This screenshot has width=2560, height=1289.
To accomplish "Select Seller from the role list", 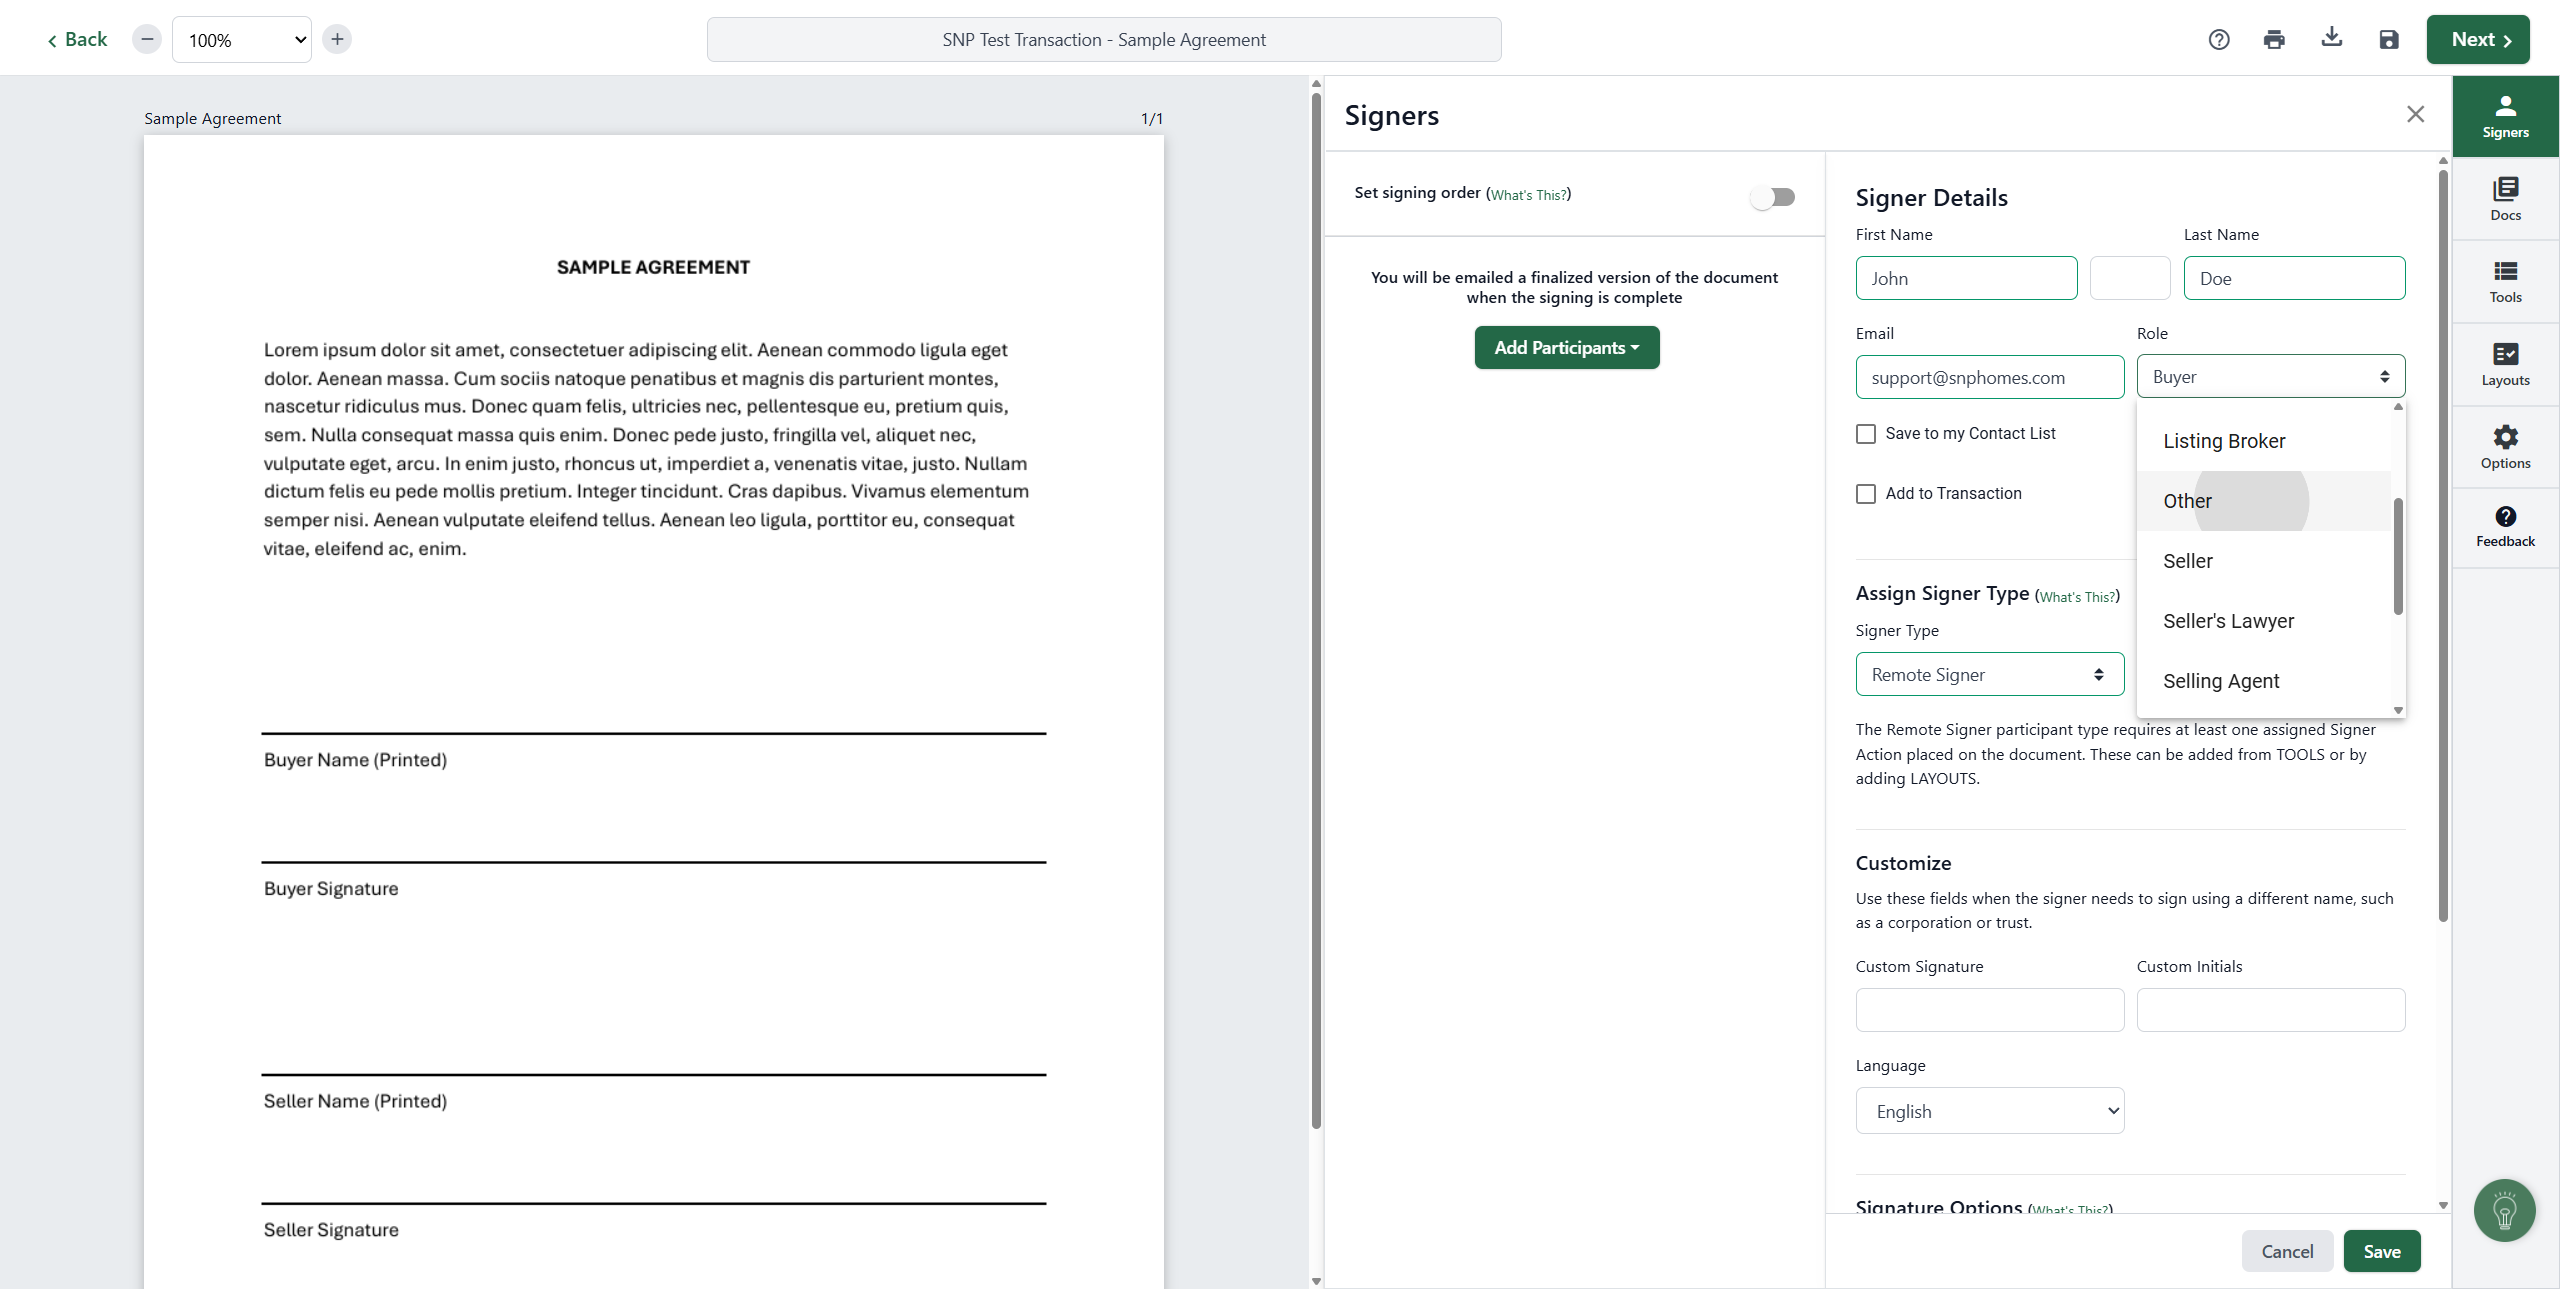I will point(2187,561).
